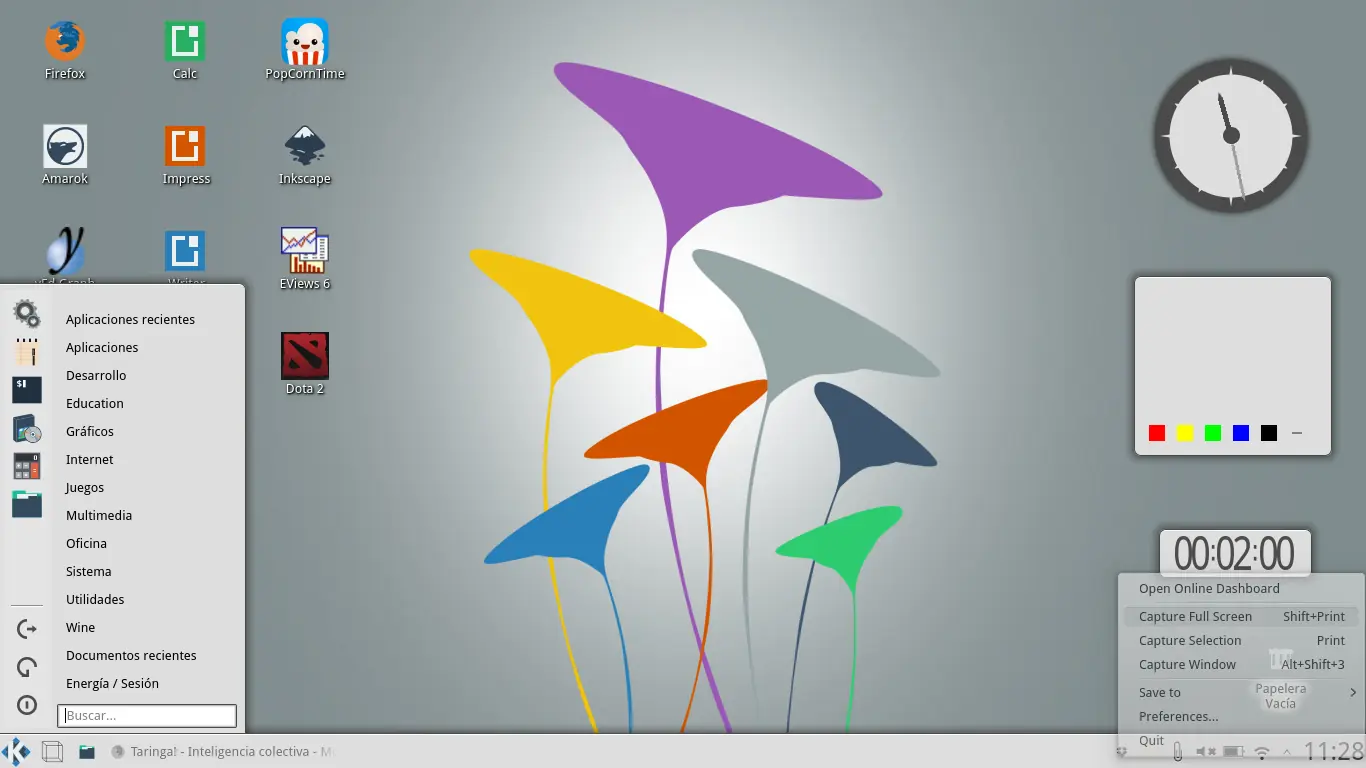Open the Education category

[95, 403]
